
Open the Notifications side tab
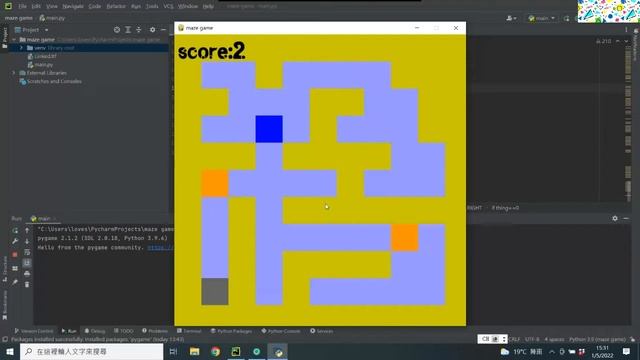(x=636, y=44)
